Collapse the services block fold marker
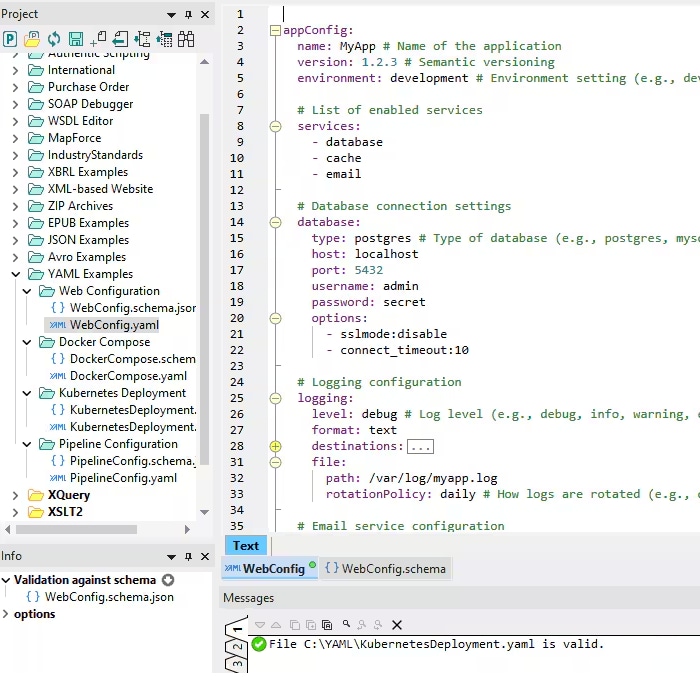The width and height of the screenshot is (700, 690). (276, 126)
